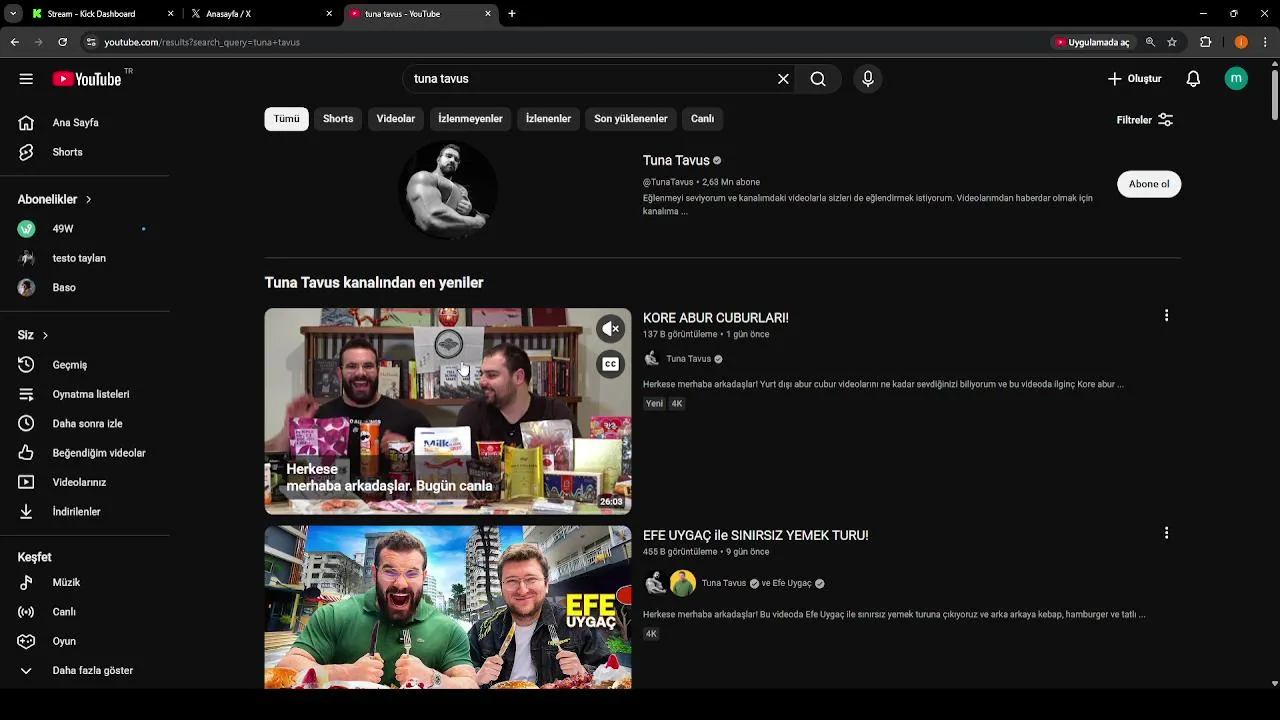Toggle captions CC on preview video

click(610, 364)
